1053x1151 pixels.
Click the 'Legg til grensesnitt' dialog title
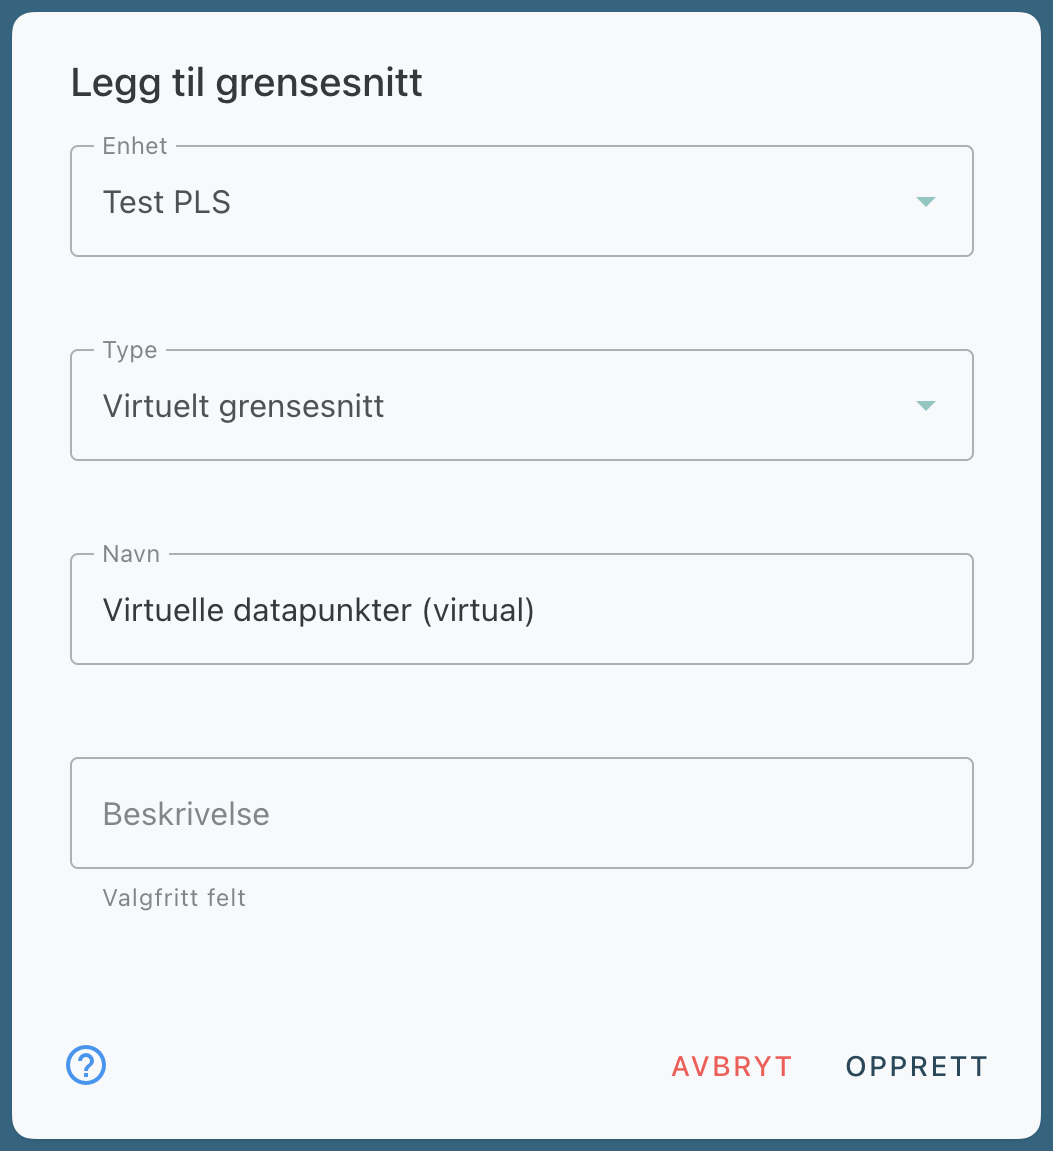(246, 83)
